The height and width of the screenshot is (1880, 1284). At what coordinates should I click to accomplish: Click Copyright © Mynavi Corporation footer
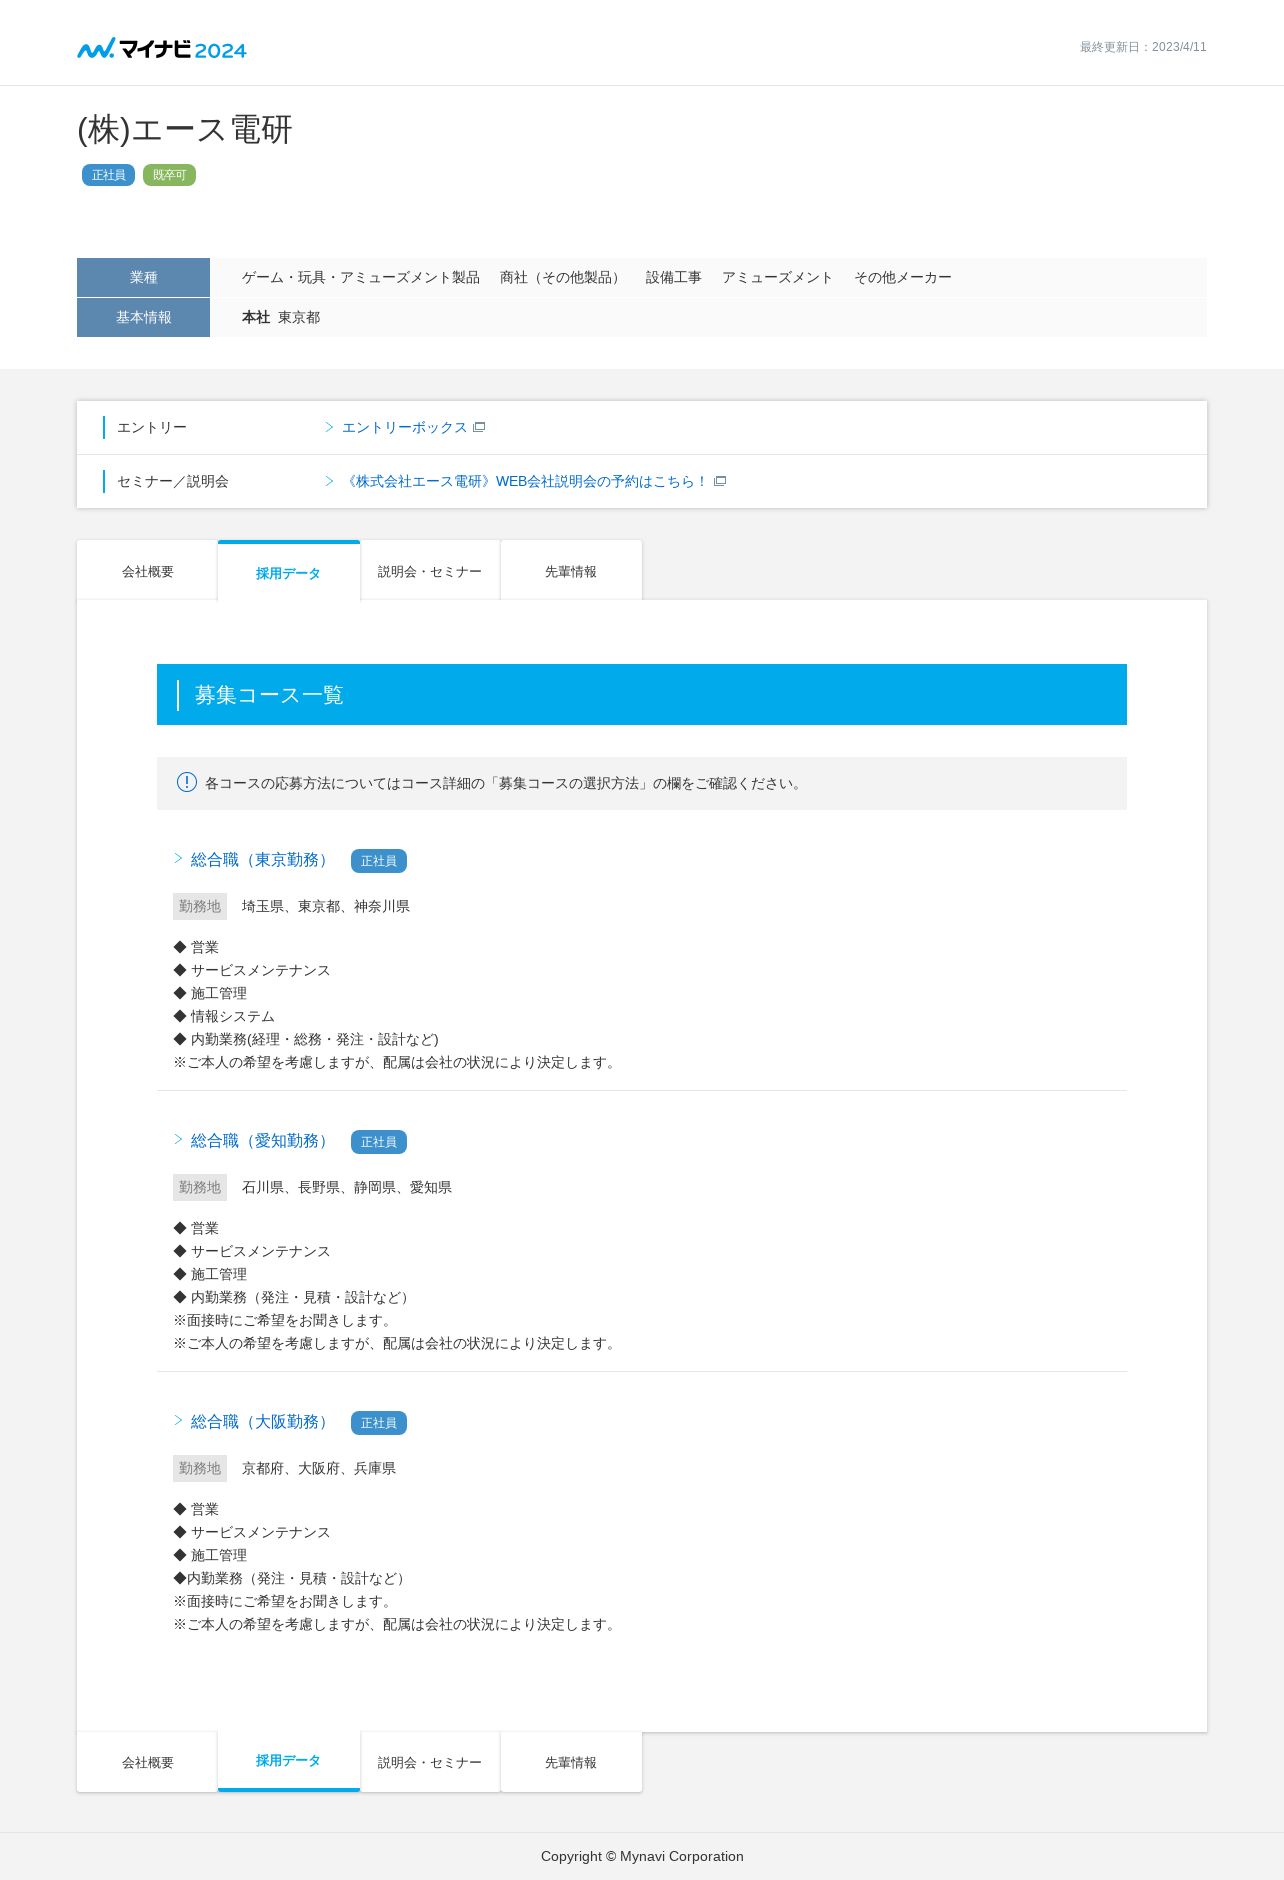[x=642, y=1856]
